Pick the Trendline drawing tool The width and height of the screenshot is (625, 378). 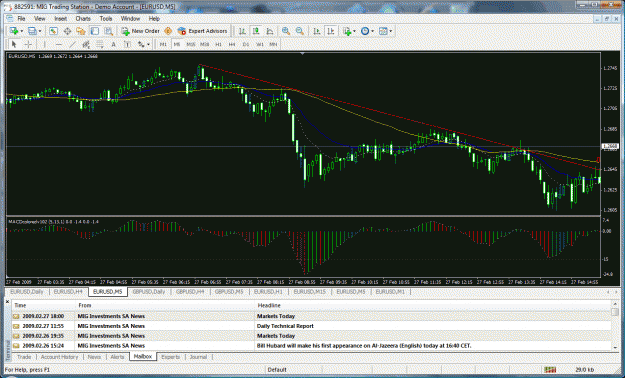[72, 44]
